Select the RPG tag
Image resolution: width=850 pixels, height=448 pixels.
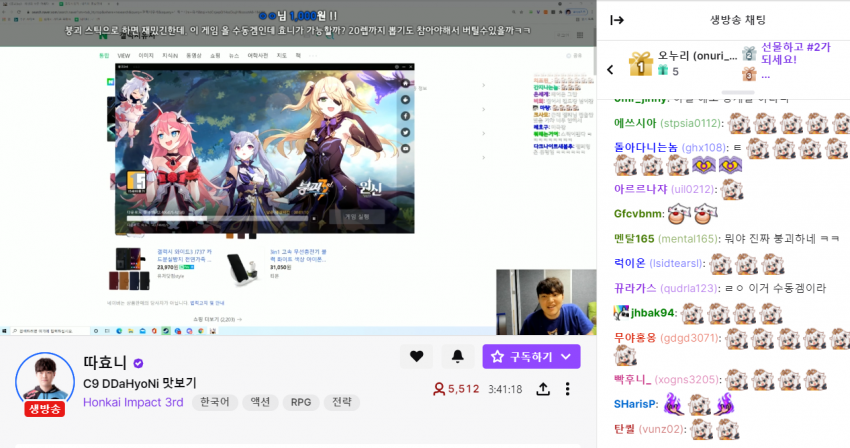tap(301, 402)
